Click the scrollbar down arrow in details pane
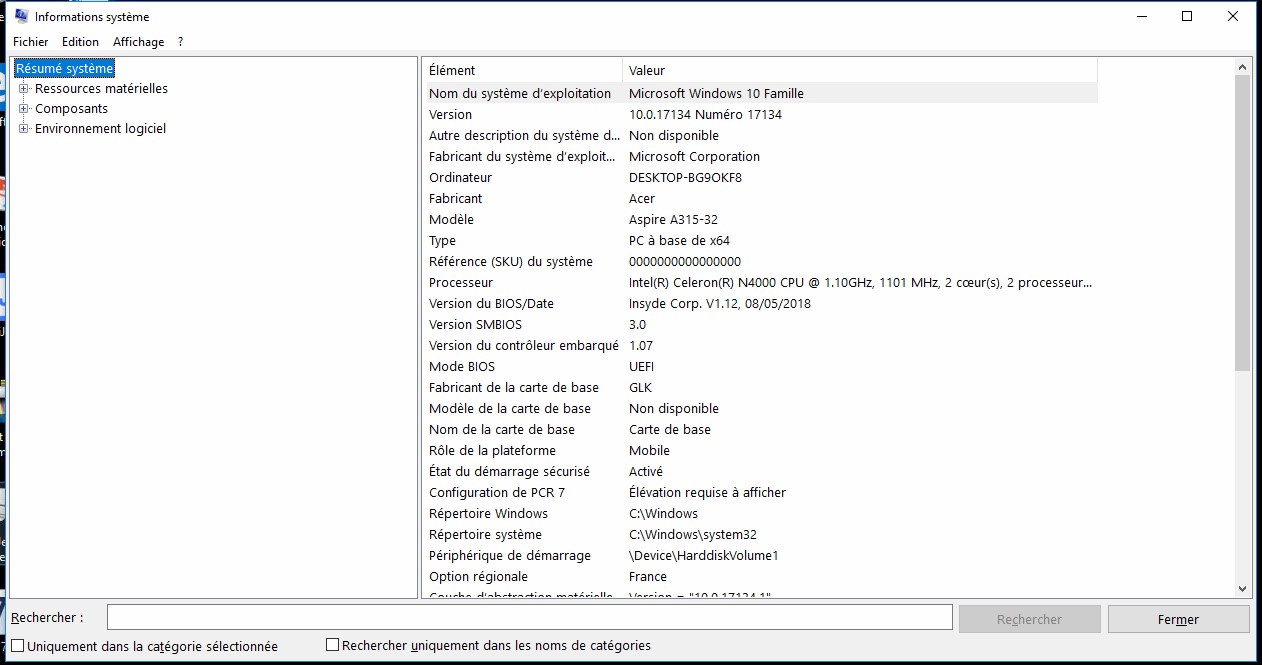This screenshot has height=665, width=1262. pyautogui.click(x=1243, y=589)
